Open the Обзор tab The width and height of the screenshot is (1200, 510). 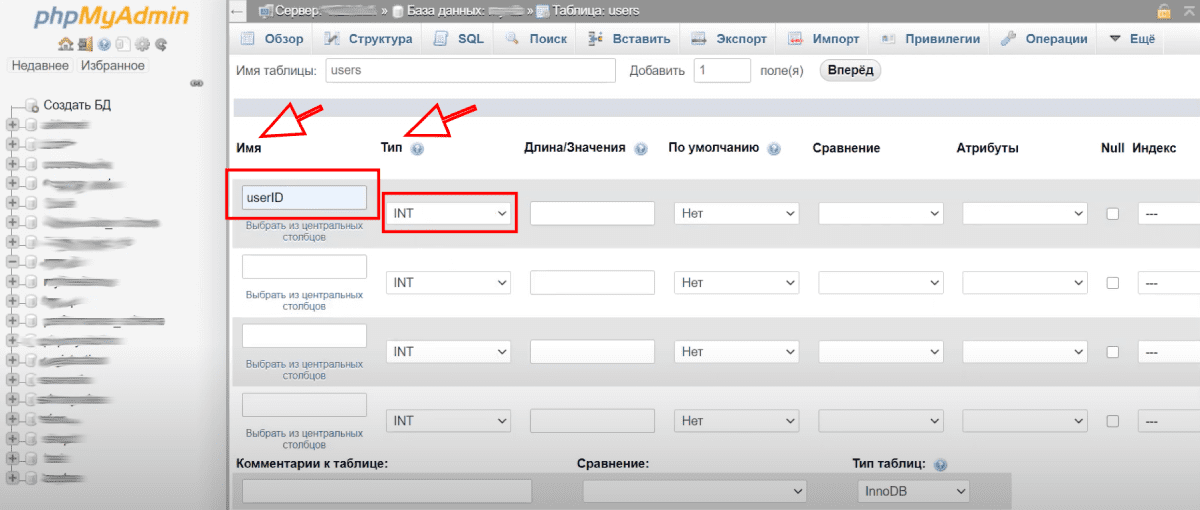click(273, 39)
